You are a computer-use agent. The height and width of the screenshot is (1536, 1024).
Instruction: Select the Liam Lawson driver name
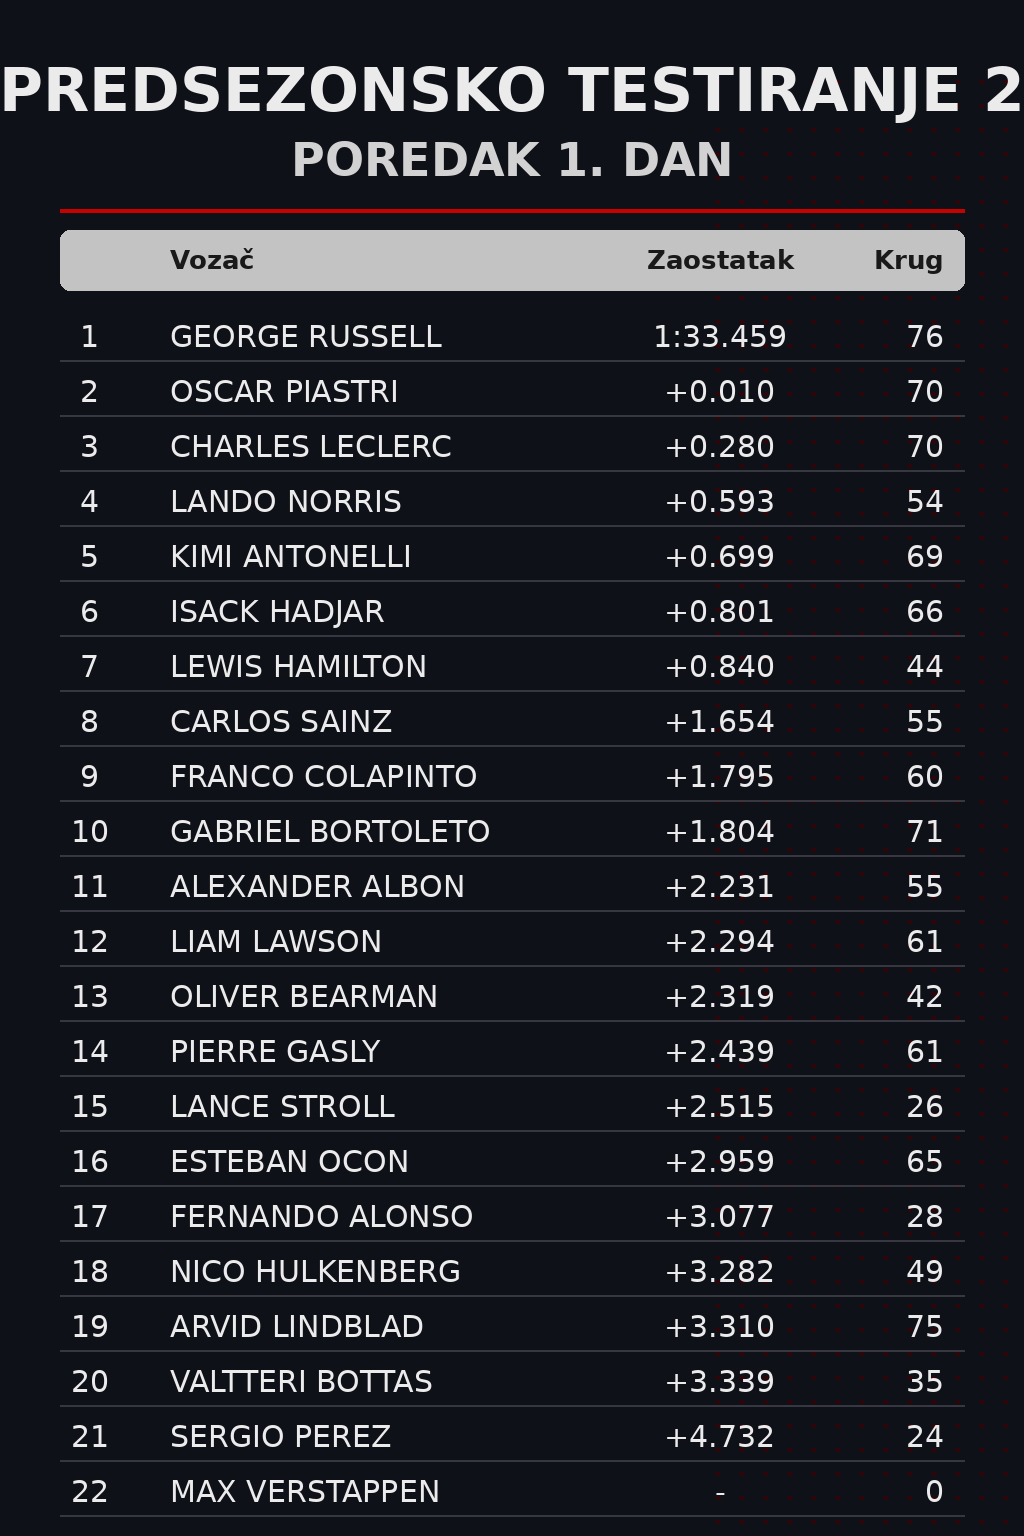[275, 942]
